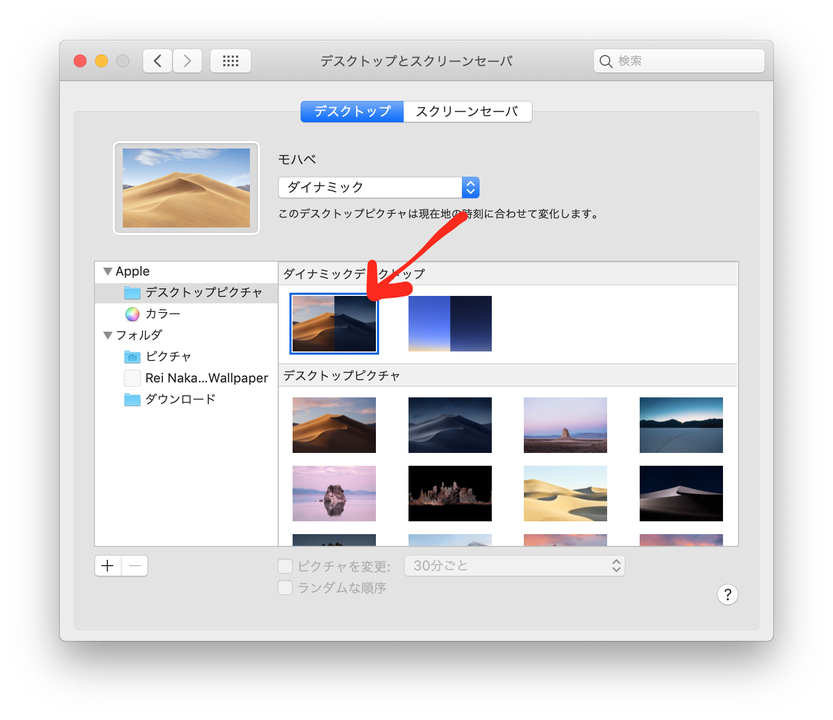Select カラー in the sidebar
This screenshot has height=720, width=833.
tap(186, 314)
